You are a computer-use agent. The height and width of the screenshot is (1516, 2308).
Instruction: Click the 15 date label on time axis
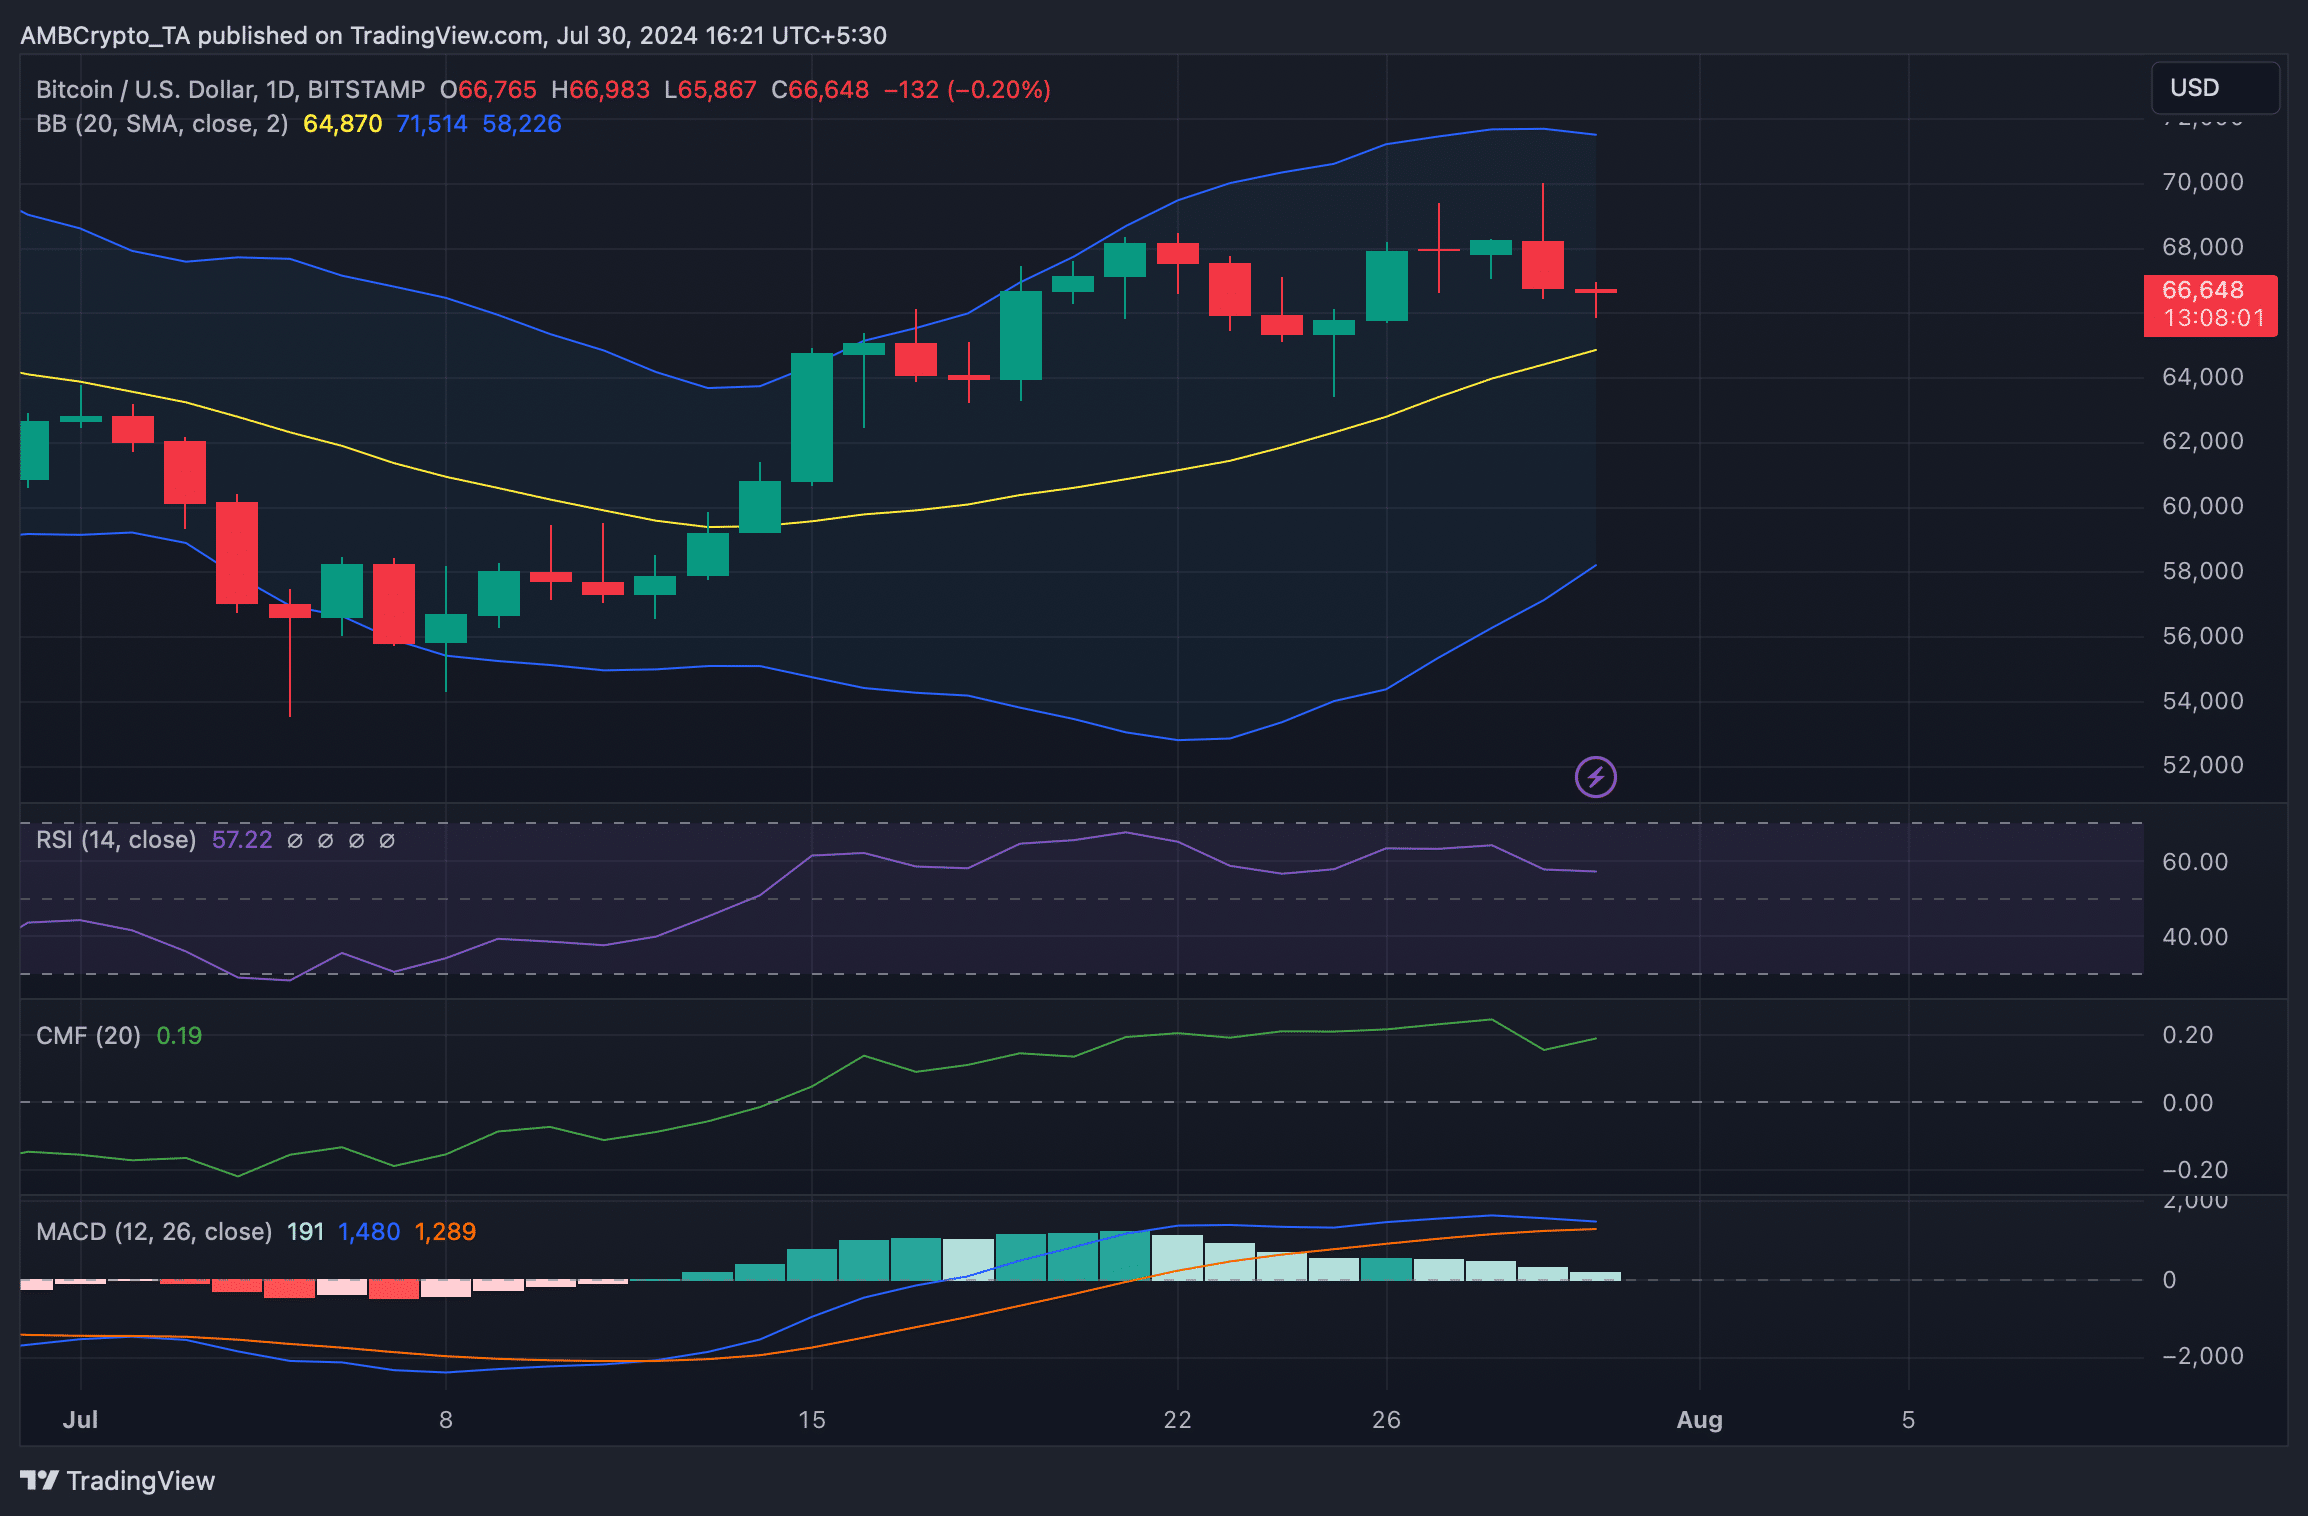tap(812, 1420)
